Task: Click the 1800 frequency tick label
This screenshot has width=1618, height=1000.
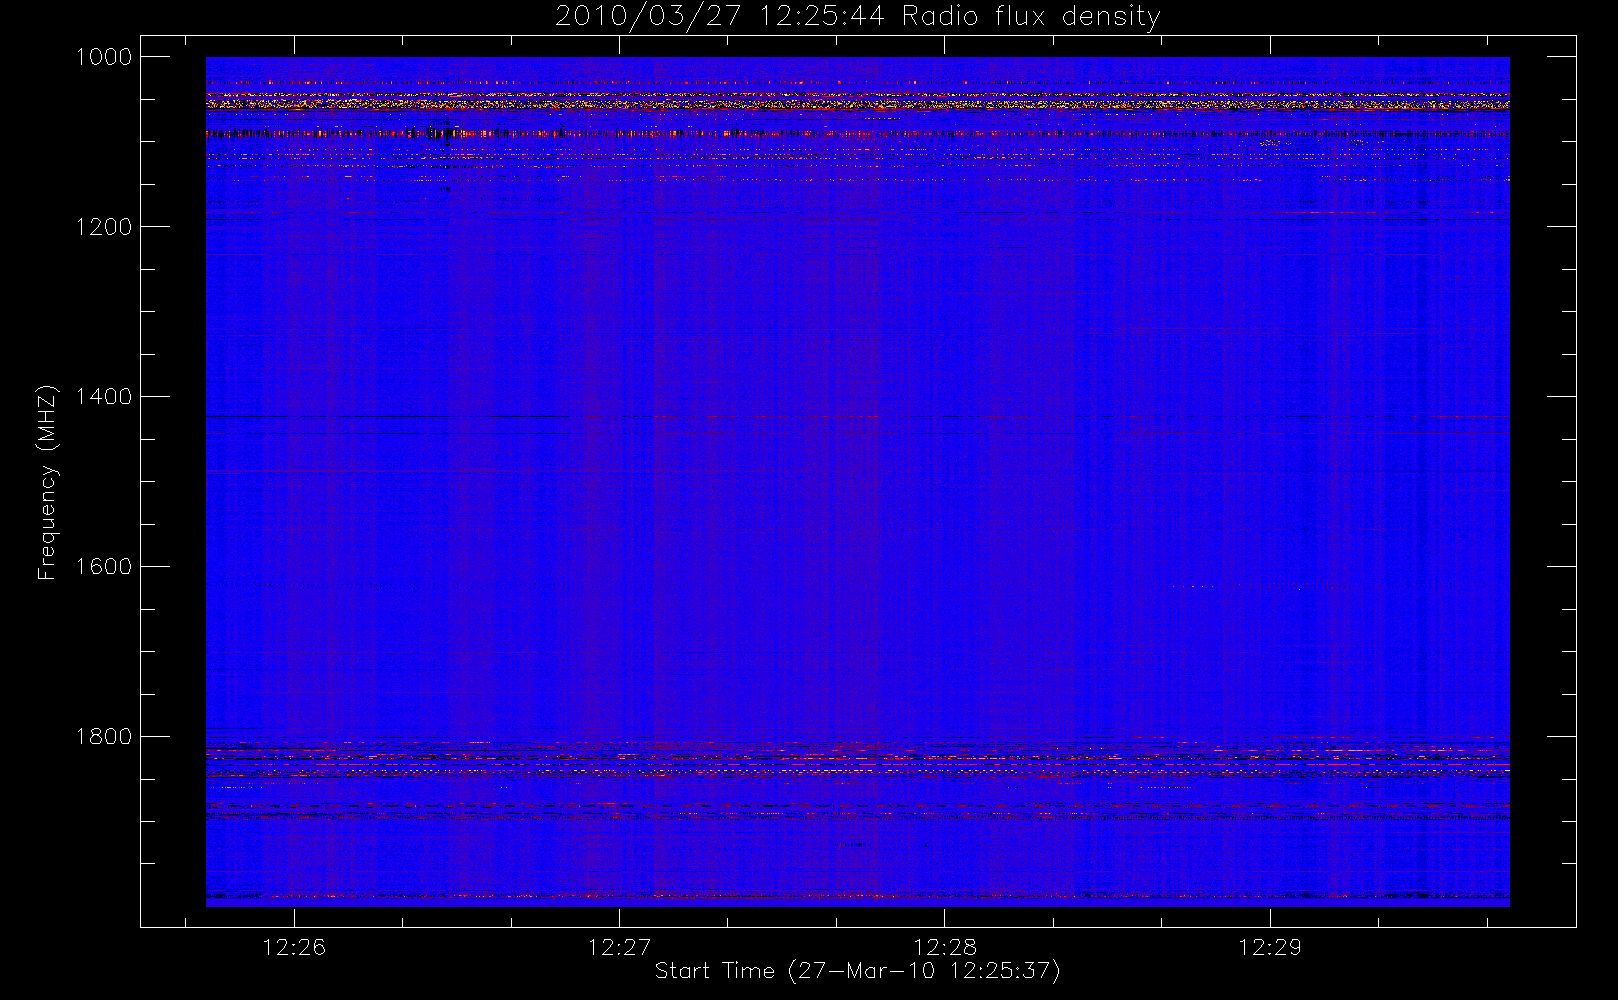Action: (x=104, y=737)
